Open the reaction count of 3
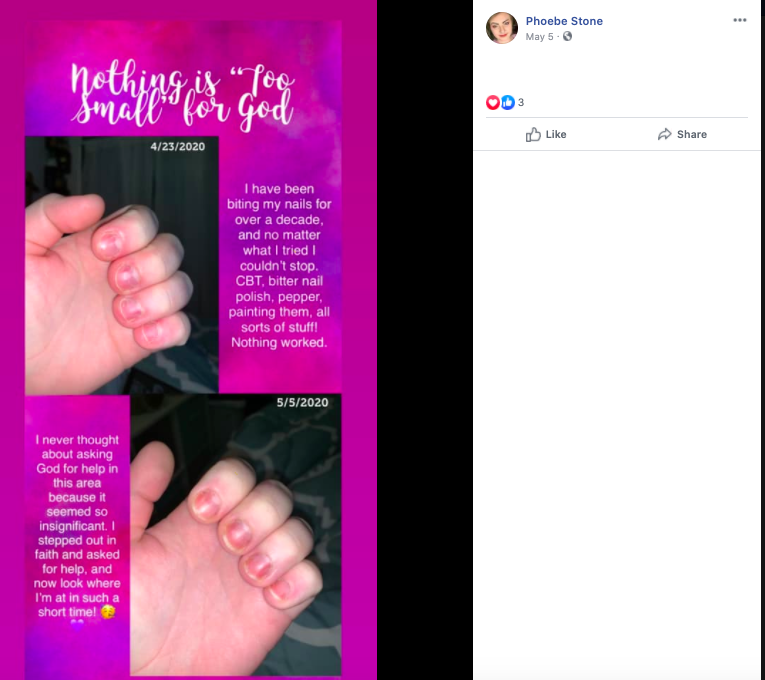 pos(521,102)
